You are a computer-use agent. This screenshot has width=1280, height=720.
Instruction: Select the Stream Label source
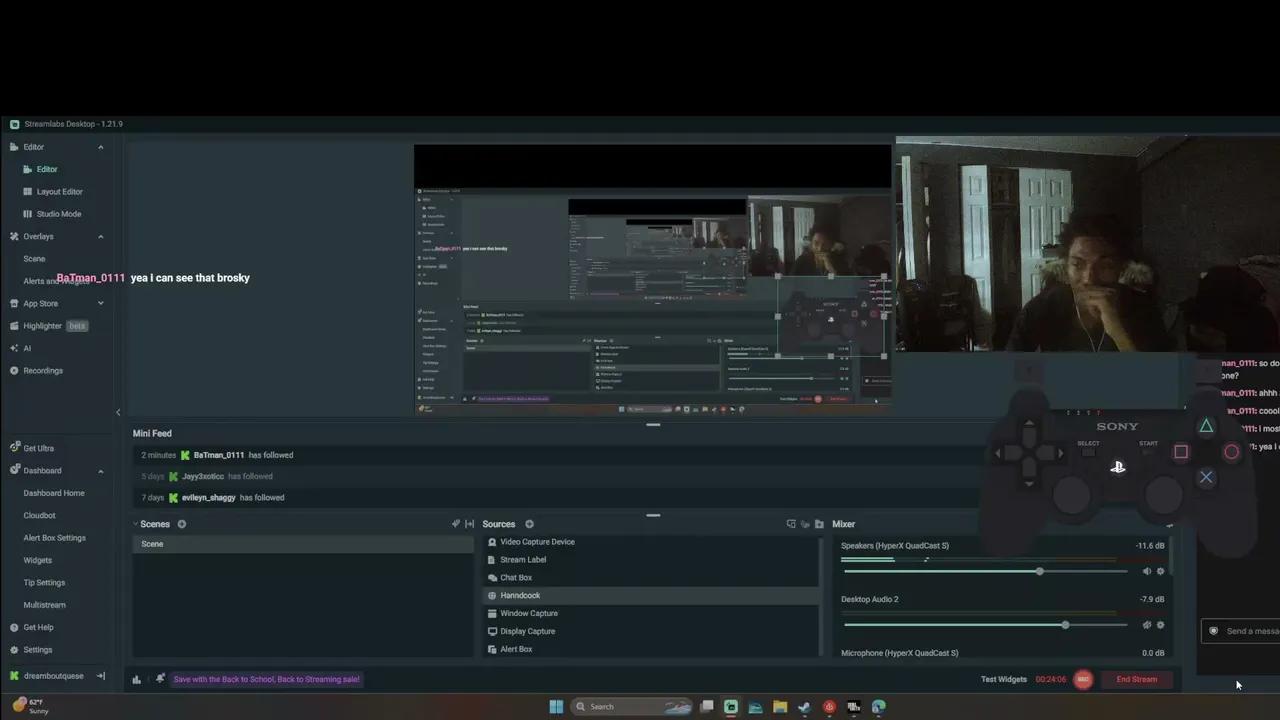[x=651, y=560]
